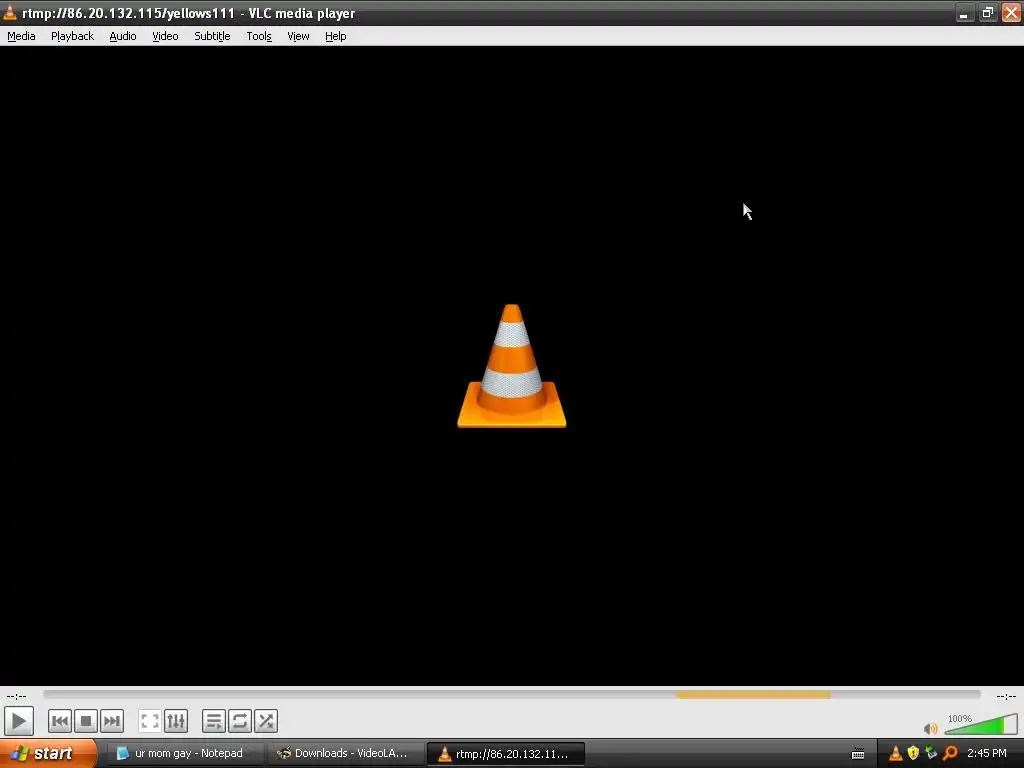Close the VLC media player window
Screen dimensions: 1024x768
click(x=1011, y=13)
